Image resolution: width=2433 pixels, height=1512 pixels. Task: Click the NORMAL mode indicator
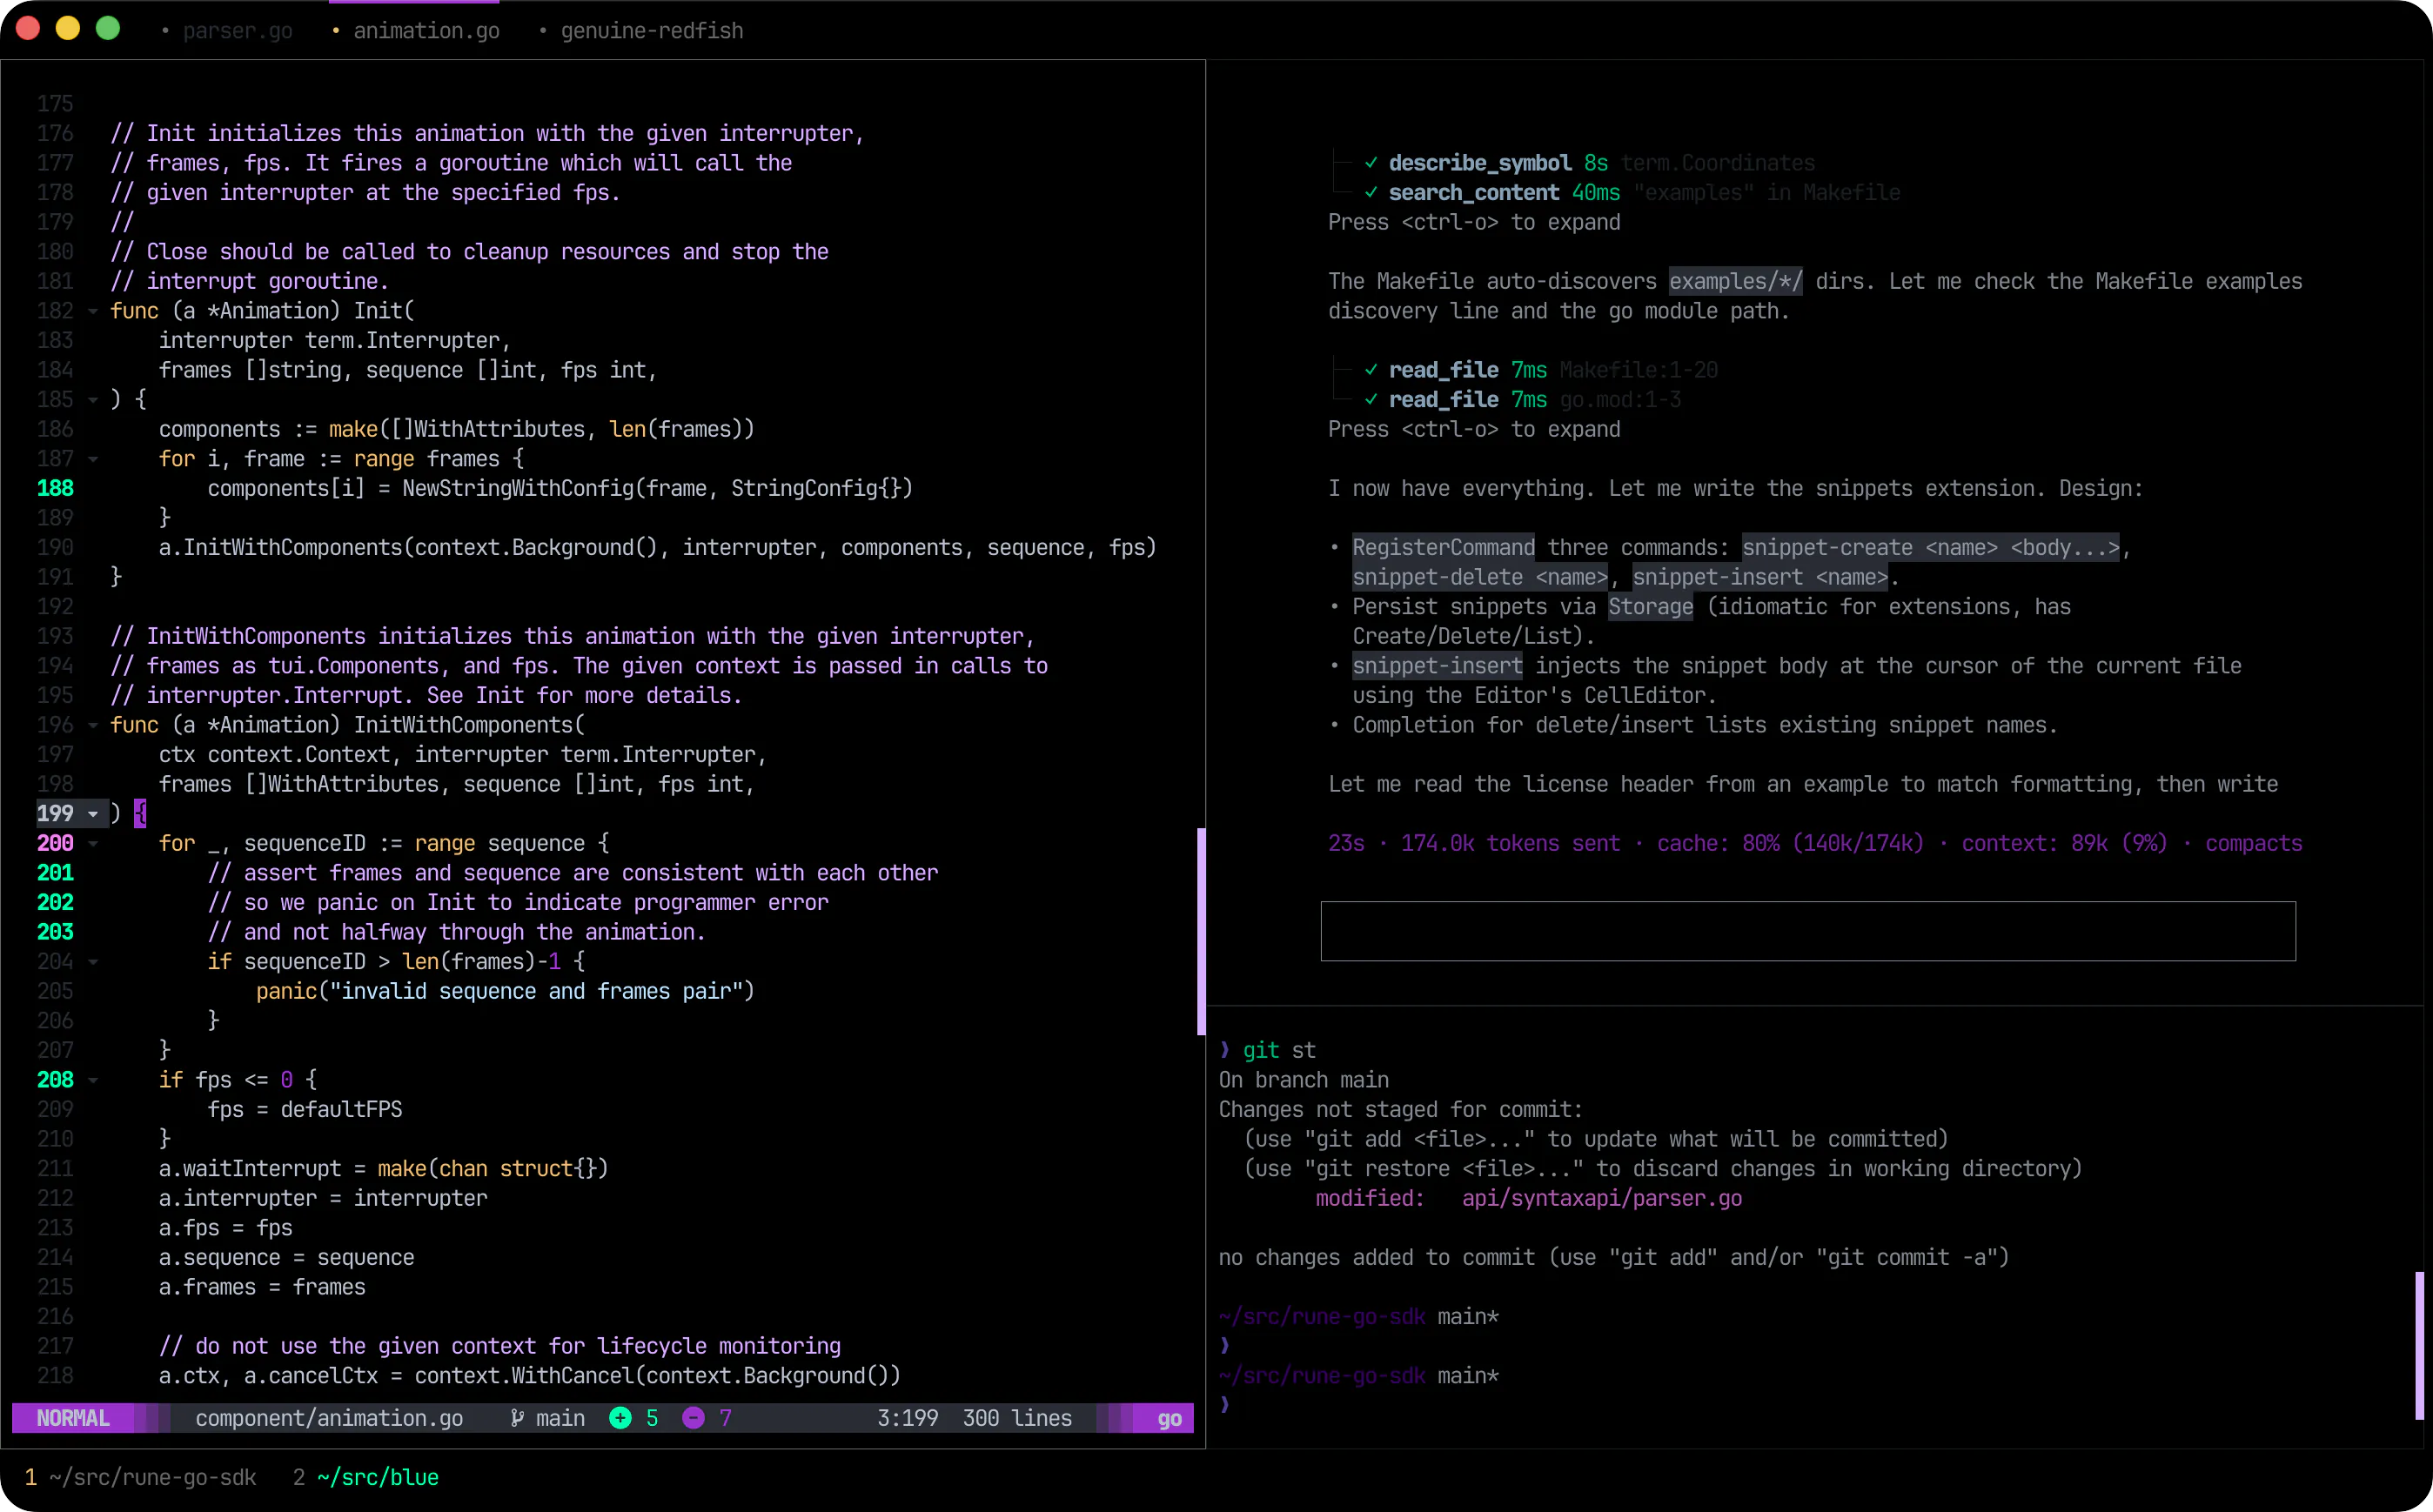tap(73, 1418)
